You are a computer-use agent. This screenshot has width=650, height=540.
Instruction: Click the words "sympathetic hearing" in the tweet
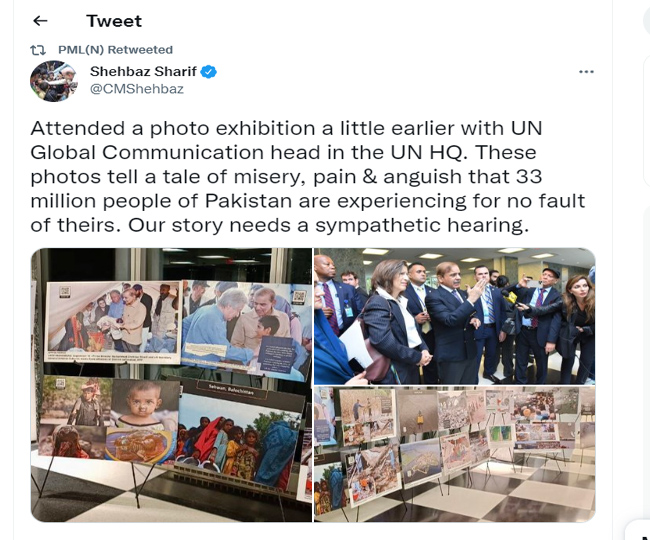tap(422, 226)
